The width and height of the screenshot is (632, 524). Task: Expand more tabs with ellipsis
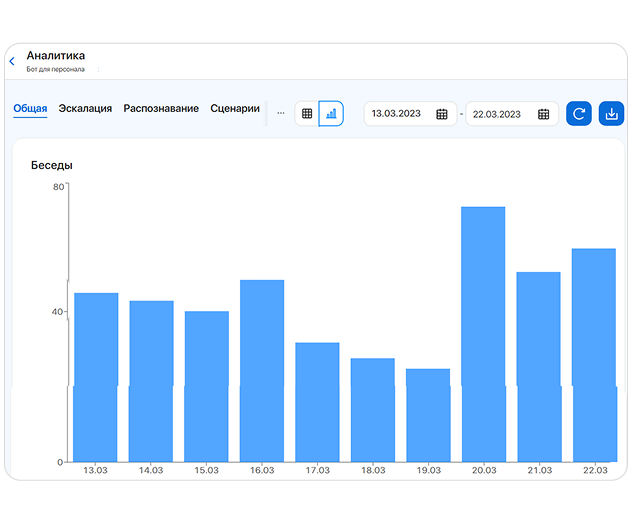[x=281, y=113]
